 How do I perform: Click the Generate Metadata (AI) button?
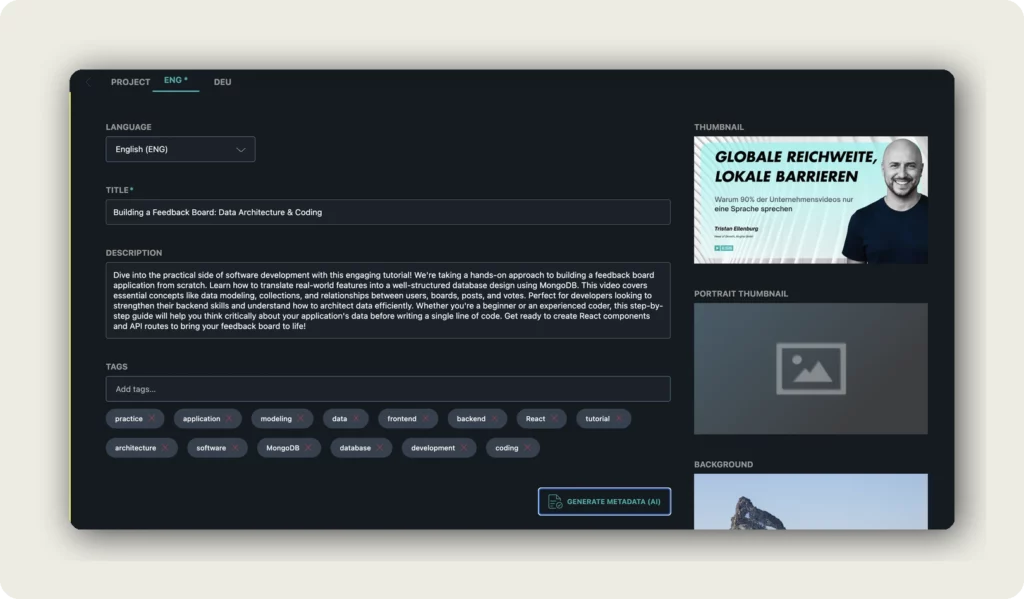(605, 502)
